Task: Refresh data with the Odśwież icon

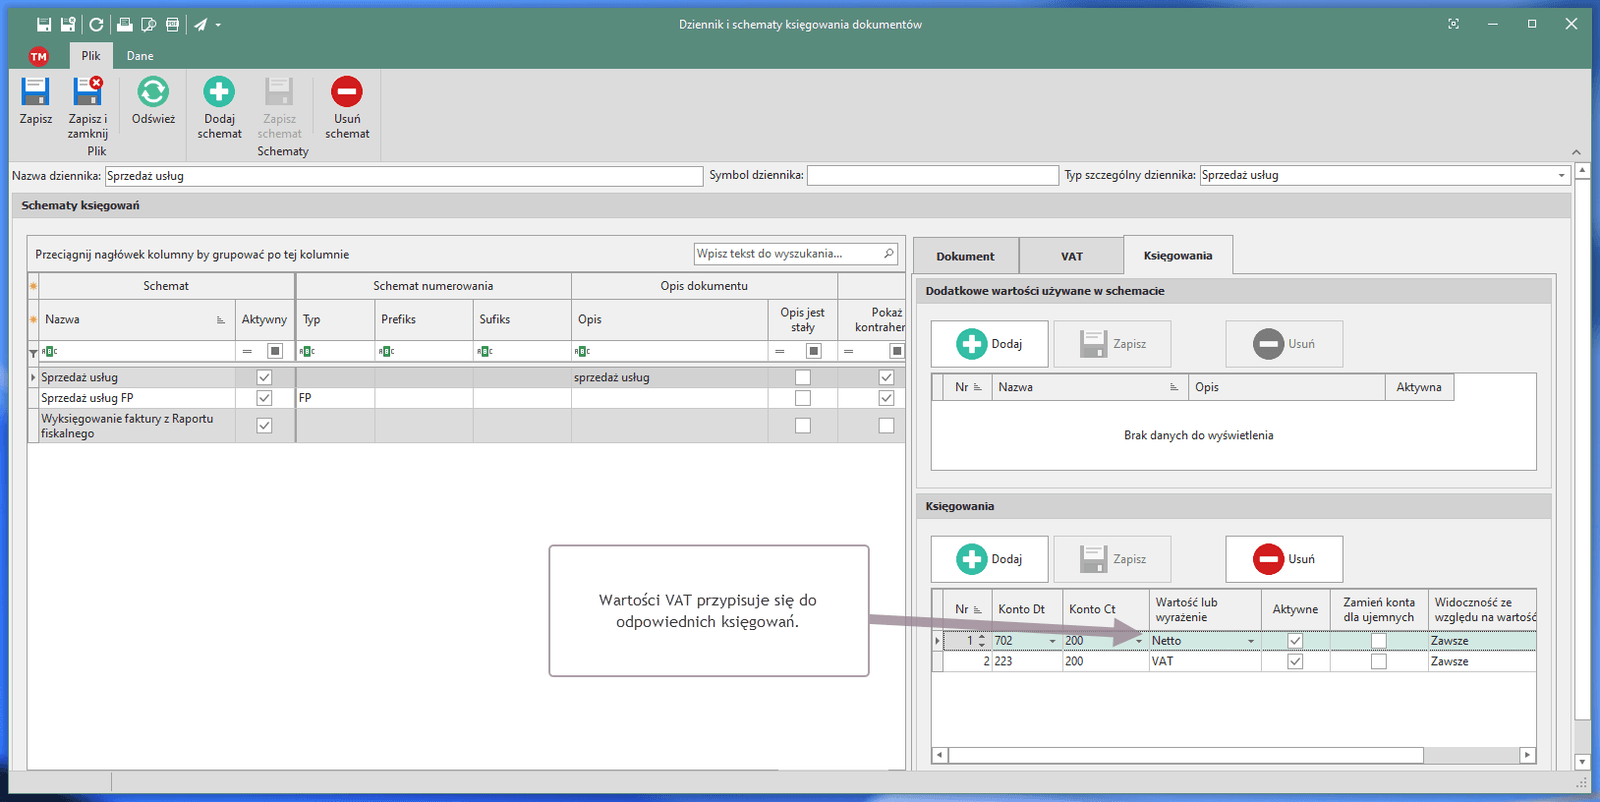Action: pyautogui.click(x=153, y=93)
